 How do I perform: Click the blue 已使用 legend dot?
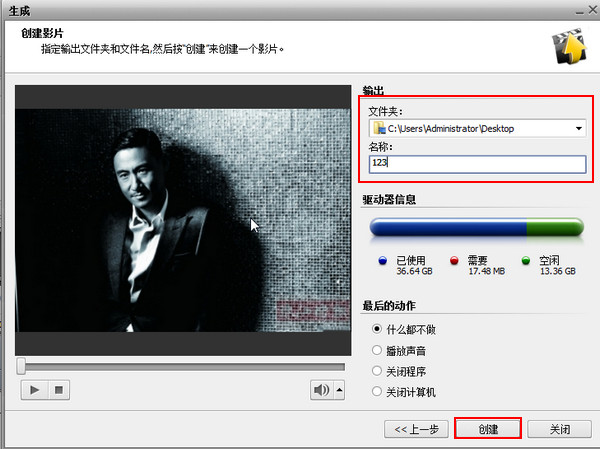[382, 261]
